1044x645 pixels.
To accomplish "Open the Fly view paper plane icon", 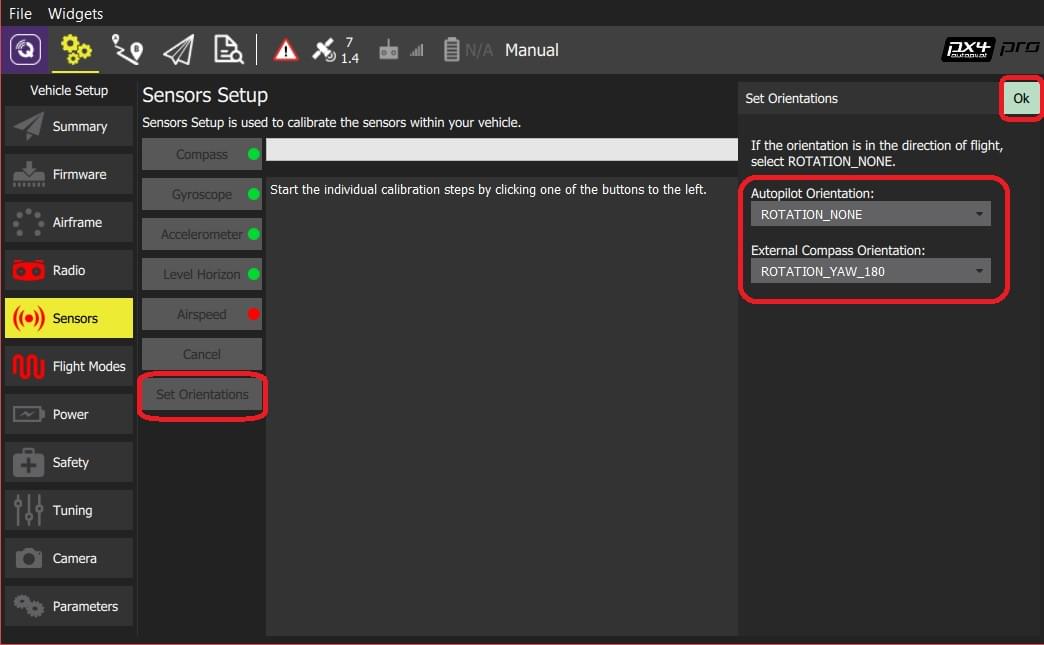I will (178, 50).
